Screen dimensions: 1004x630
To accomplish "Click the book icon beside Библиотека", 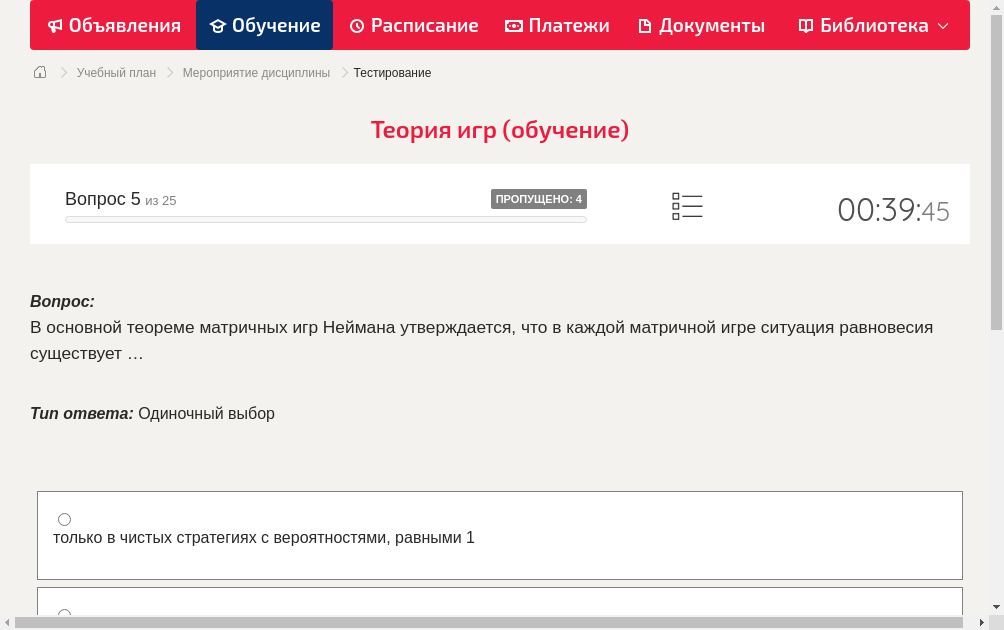I will [x=806, y=26].
